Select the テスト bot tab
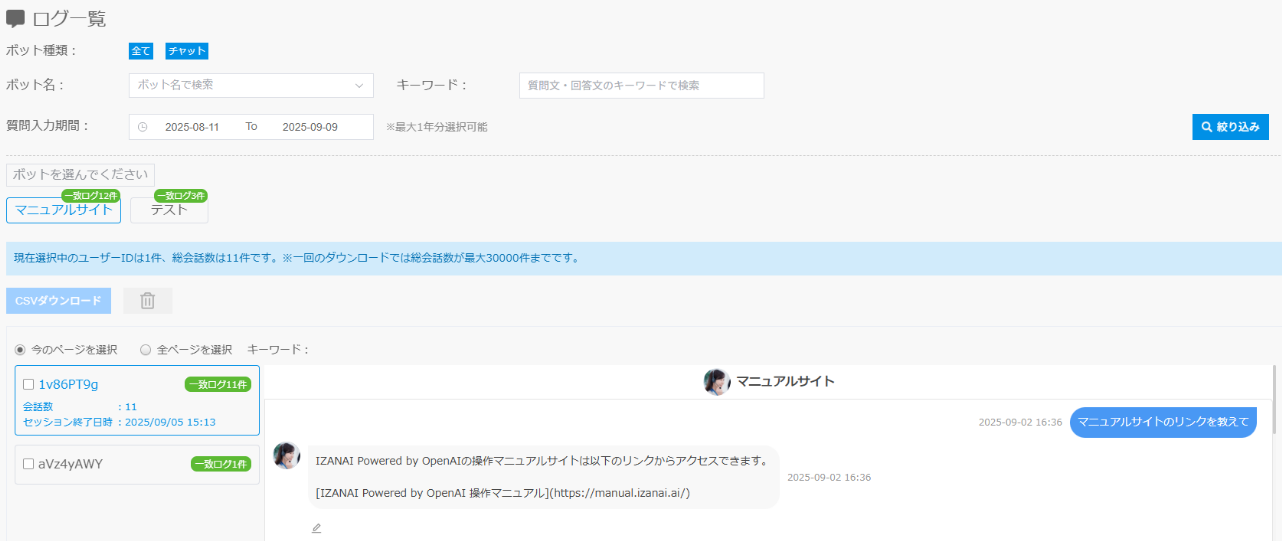 tap(169, 210)
